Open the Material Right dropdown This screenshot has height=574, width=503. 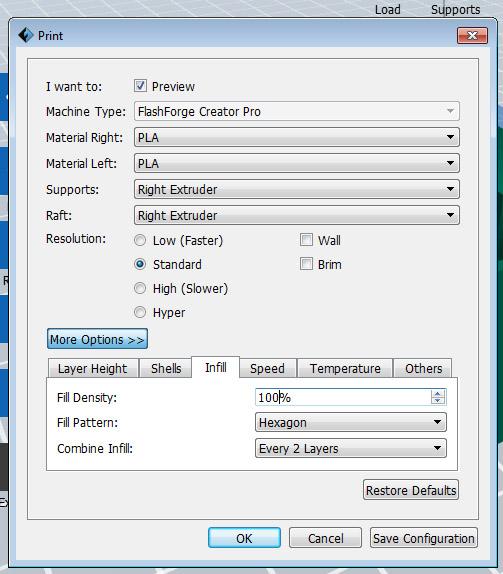point(297,137)
